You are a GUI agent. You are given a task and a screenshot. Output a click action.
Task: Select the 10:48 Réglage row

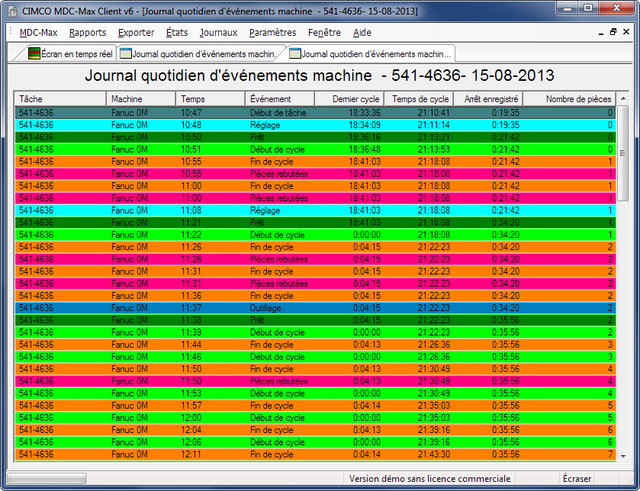(315, 125)
